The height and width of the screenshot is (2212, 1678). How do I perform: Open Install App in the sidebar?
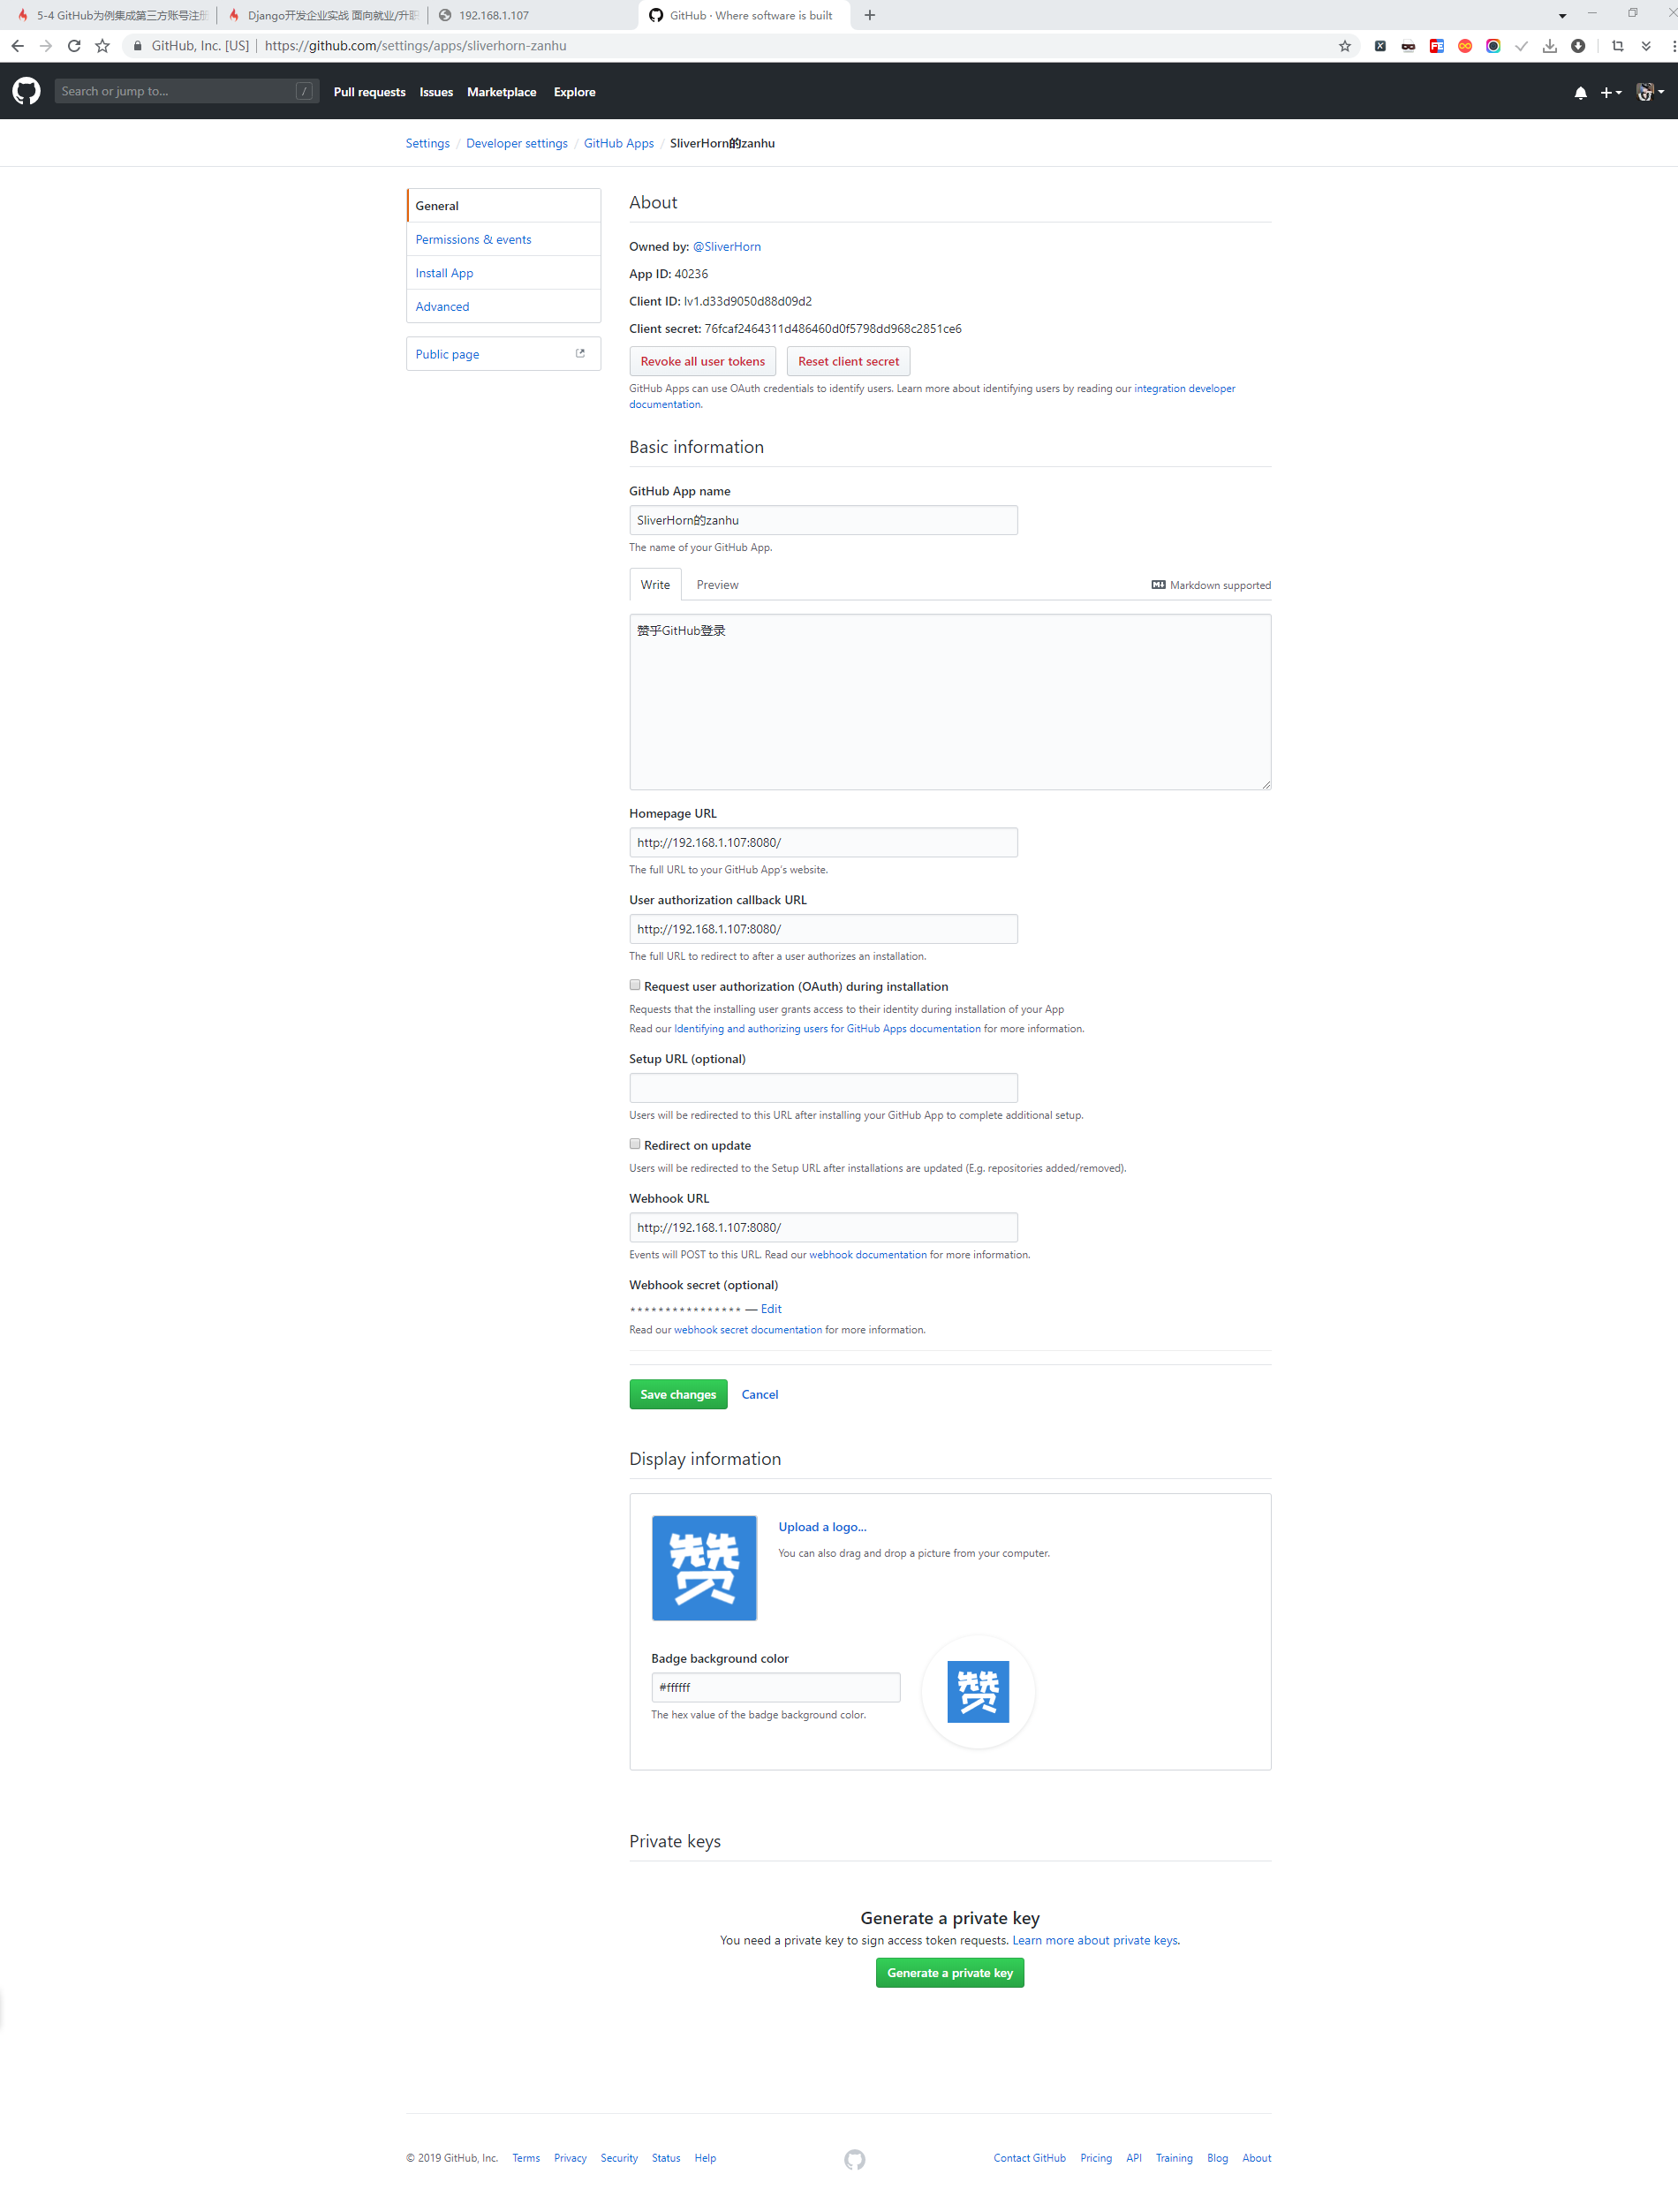[503, 273]
